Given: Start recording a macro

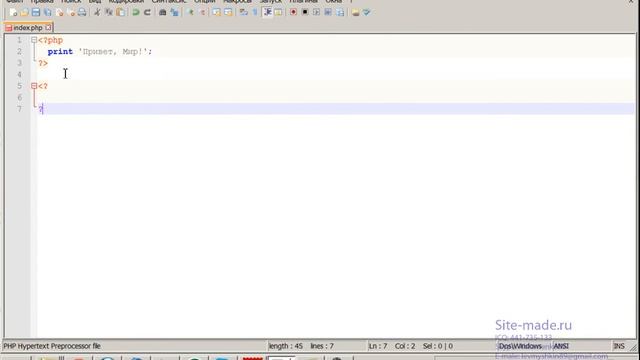Looking at the screenshot, I should coord(293,13).
